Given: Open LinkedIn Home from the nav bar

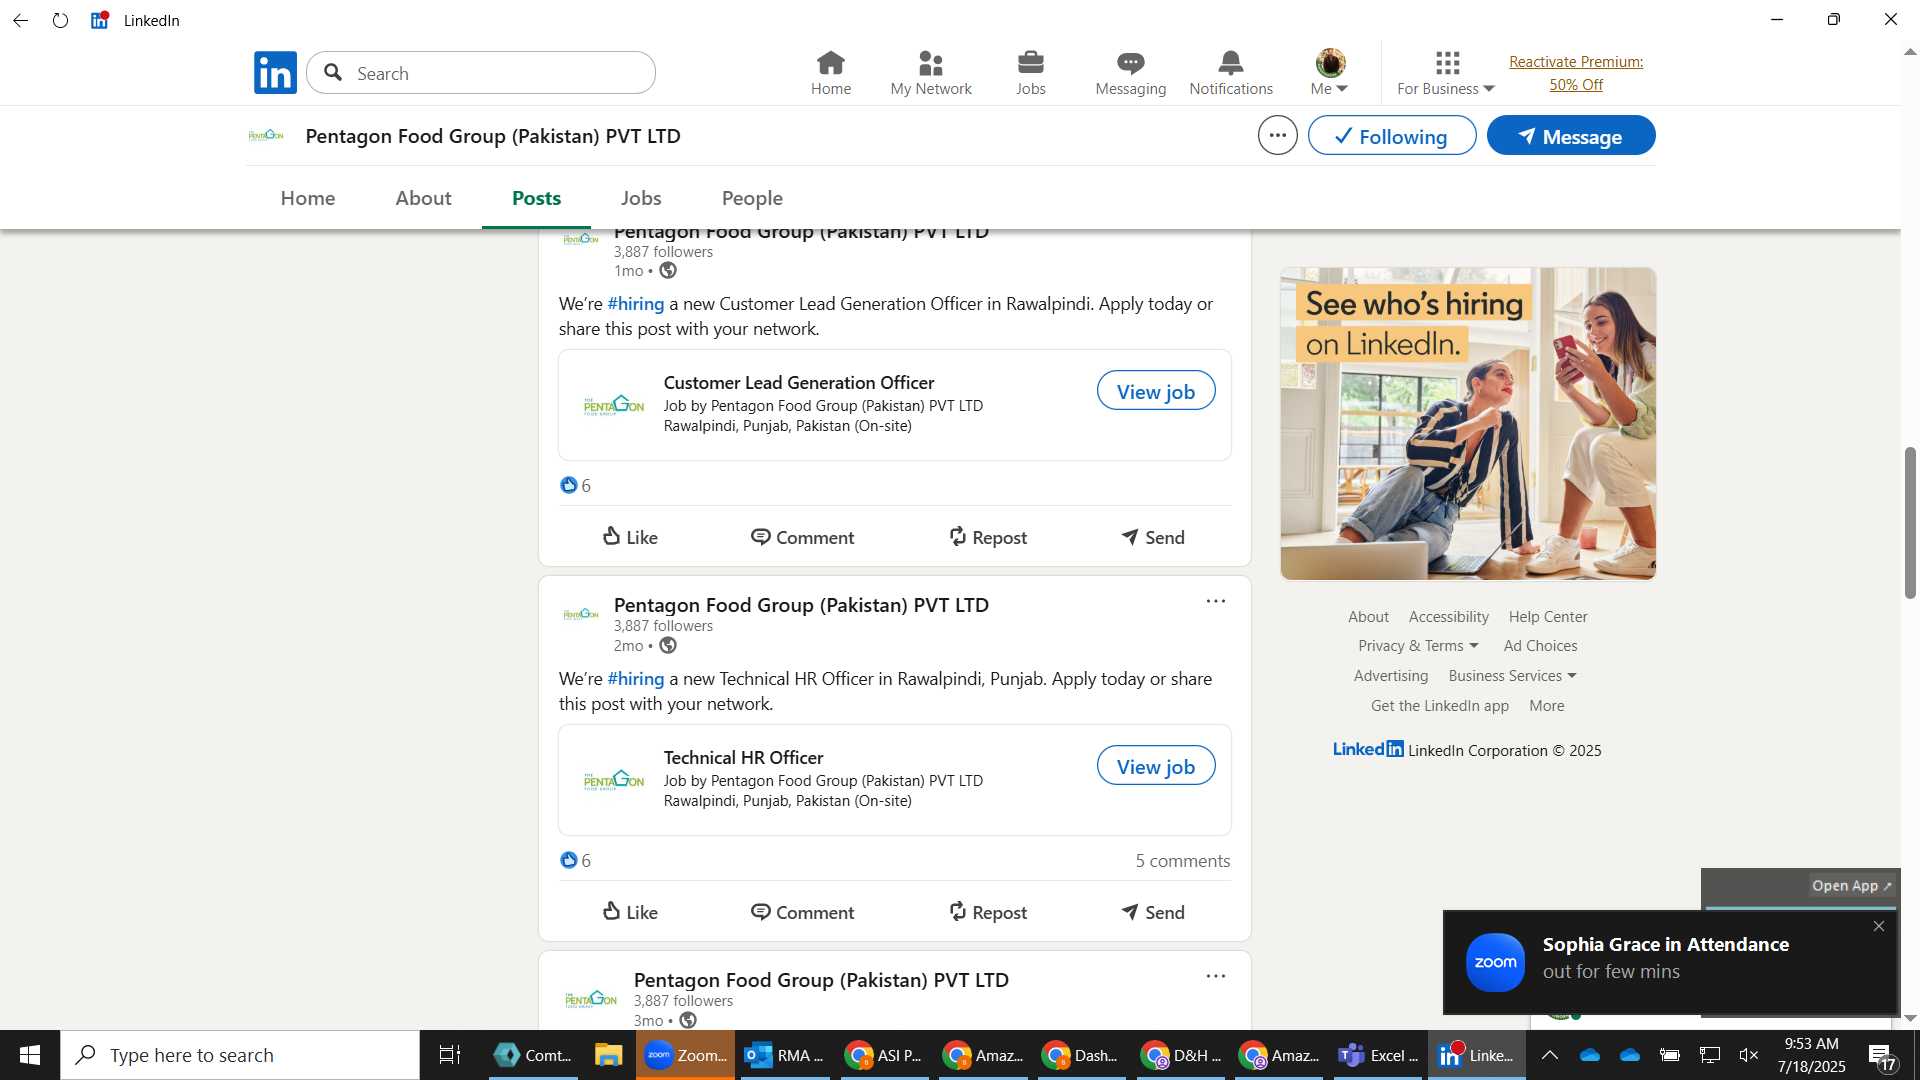Looking at the screenshot, I should pyautogui.click(x=830, y=73).
